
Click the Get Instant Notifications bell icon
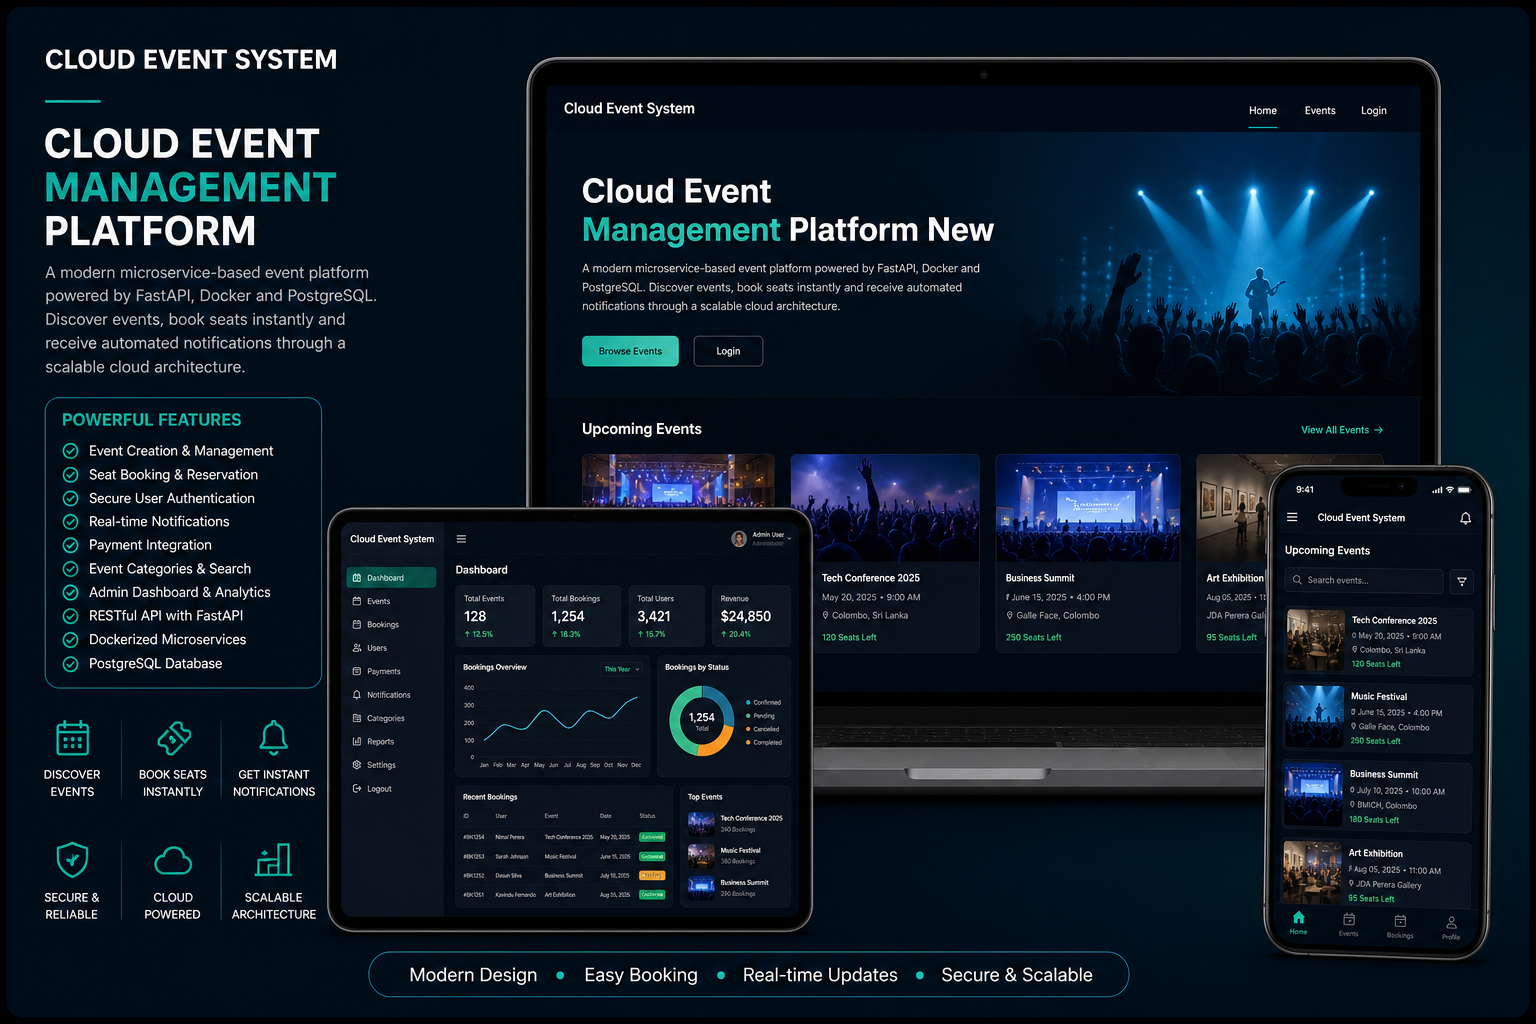pos(274,738)
